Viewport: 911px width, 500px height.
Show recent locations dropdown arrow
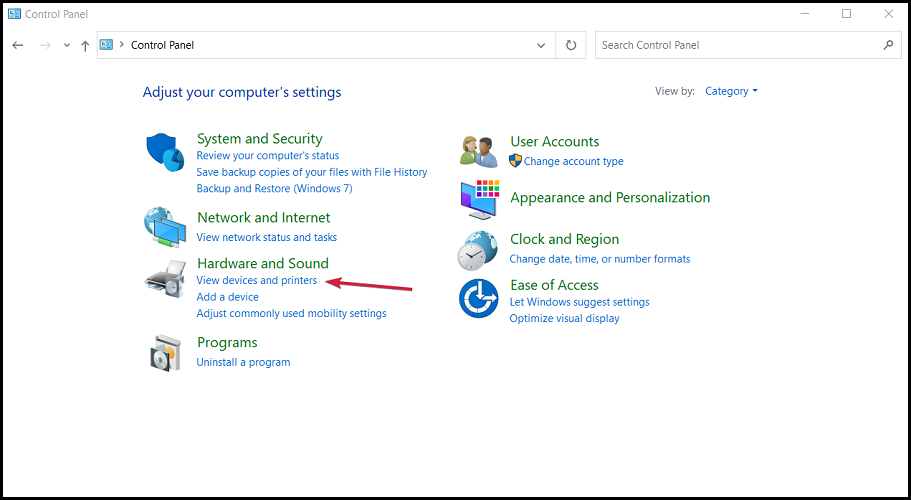click(x=67, y=45)
